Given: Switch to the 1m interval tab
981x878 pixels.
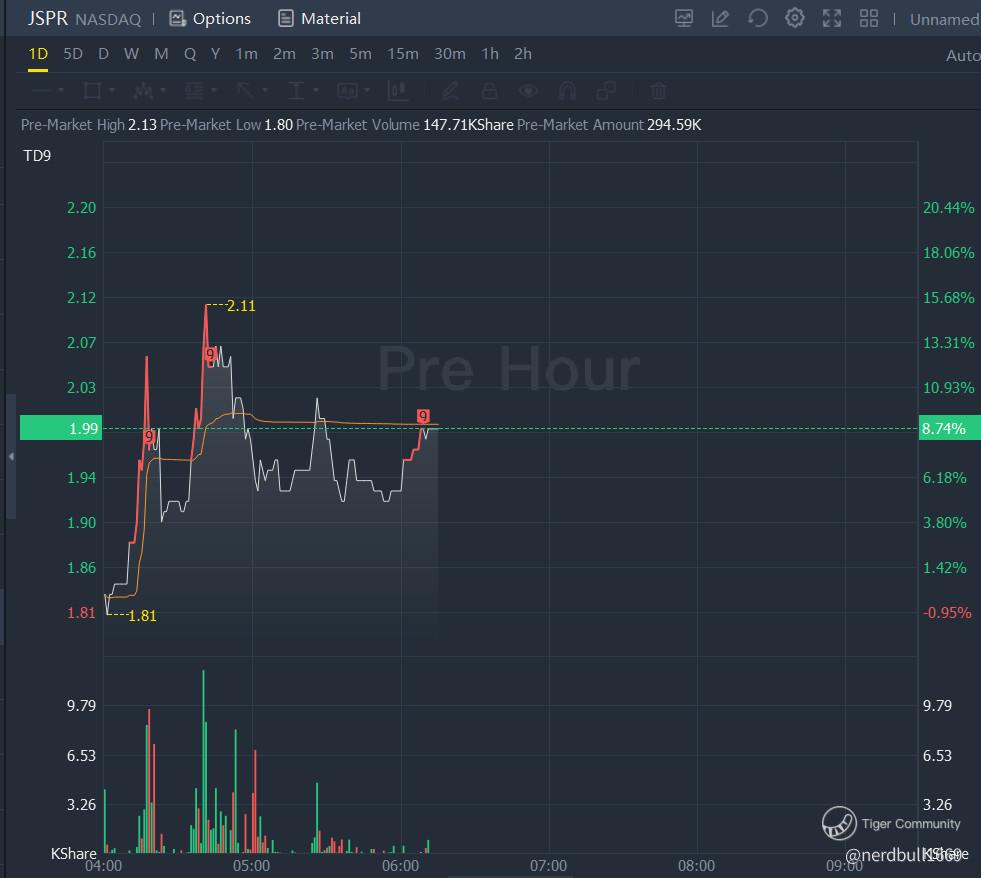Looking at the screenshot, I should point(247,54).
